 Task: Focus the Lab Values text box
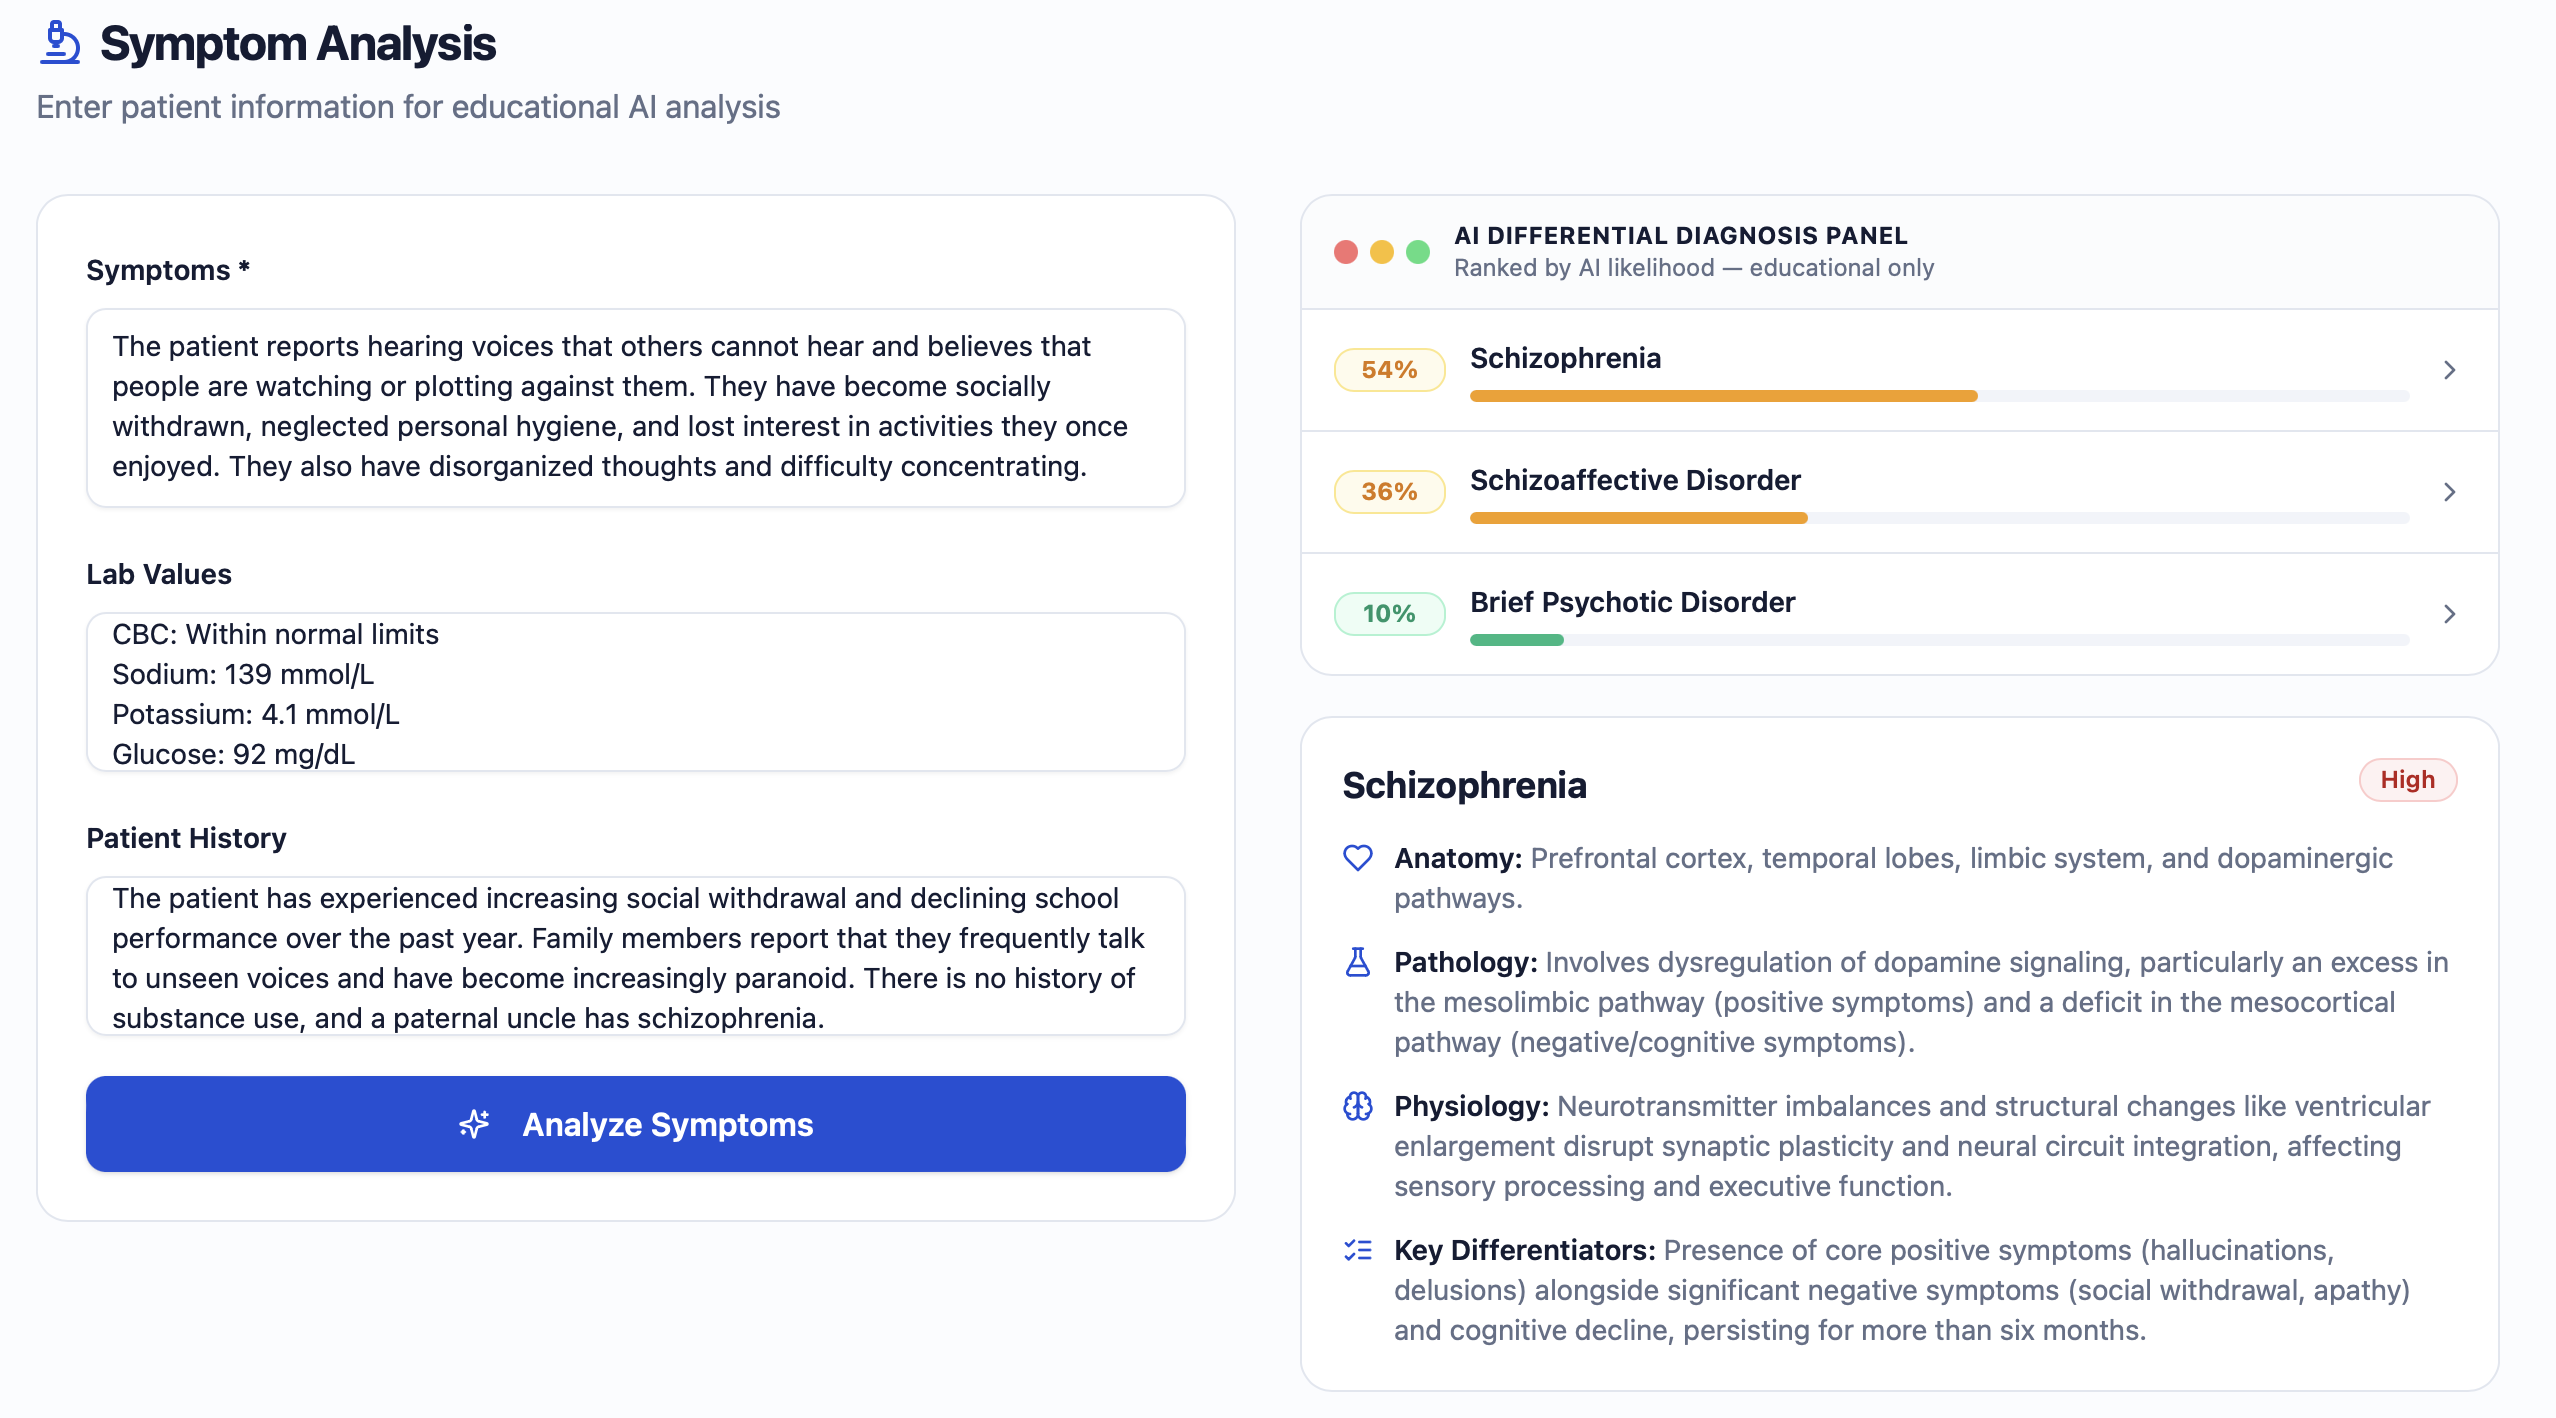point(636,692)
